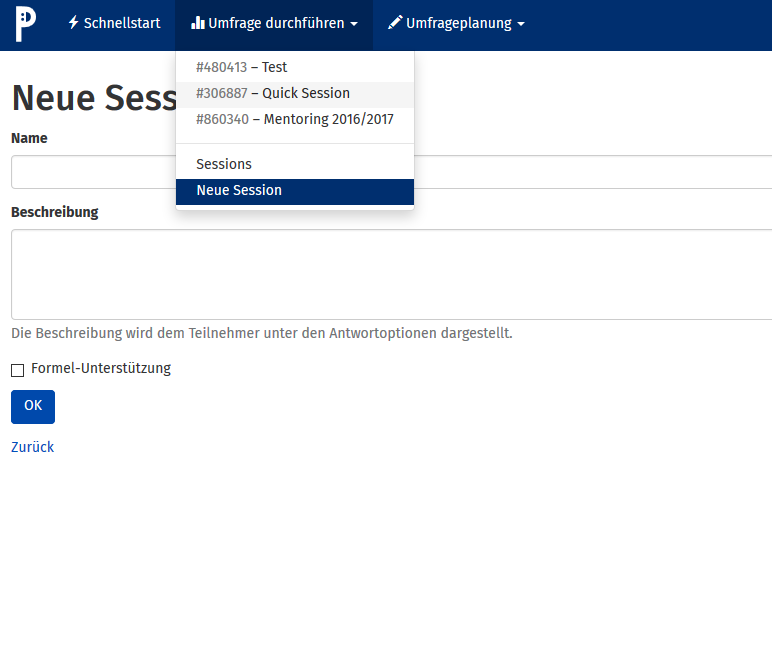
Task: Follow the Zurück link
Action: (32, 447)
